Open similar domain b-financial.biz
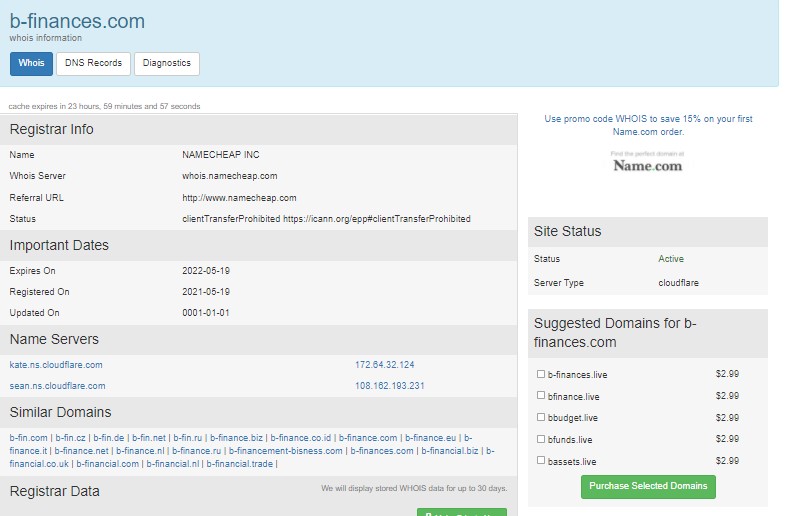This screenshot has width=802, height=516. tap(450, 451)
